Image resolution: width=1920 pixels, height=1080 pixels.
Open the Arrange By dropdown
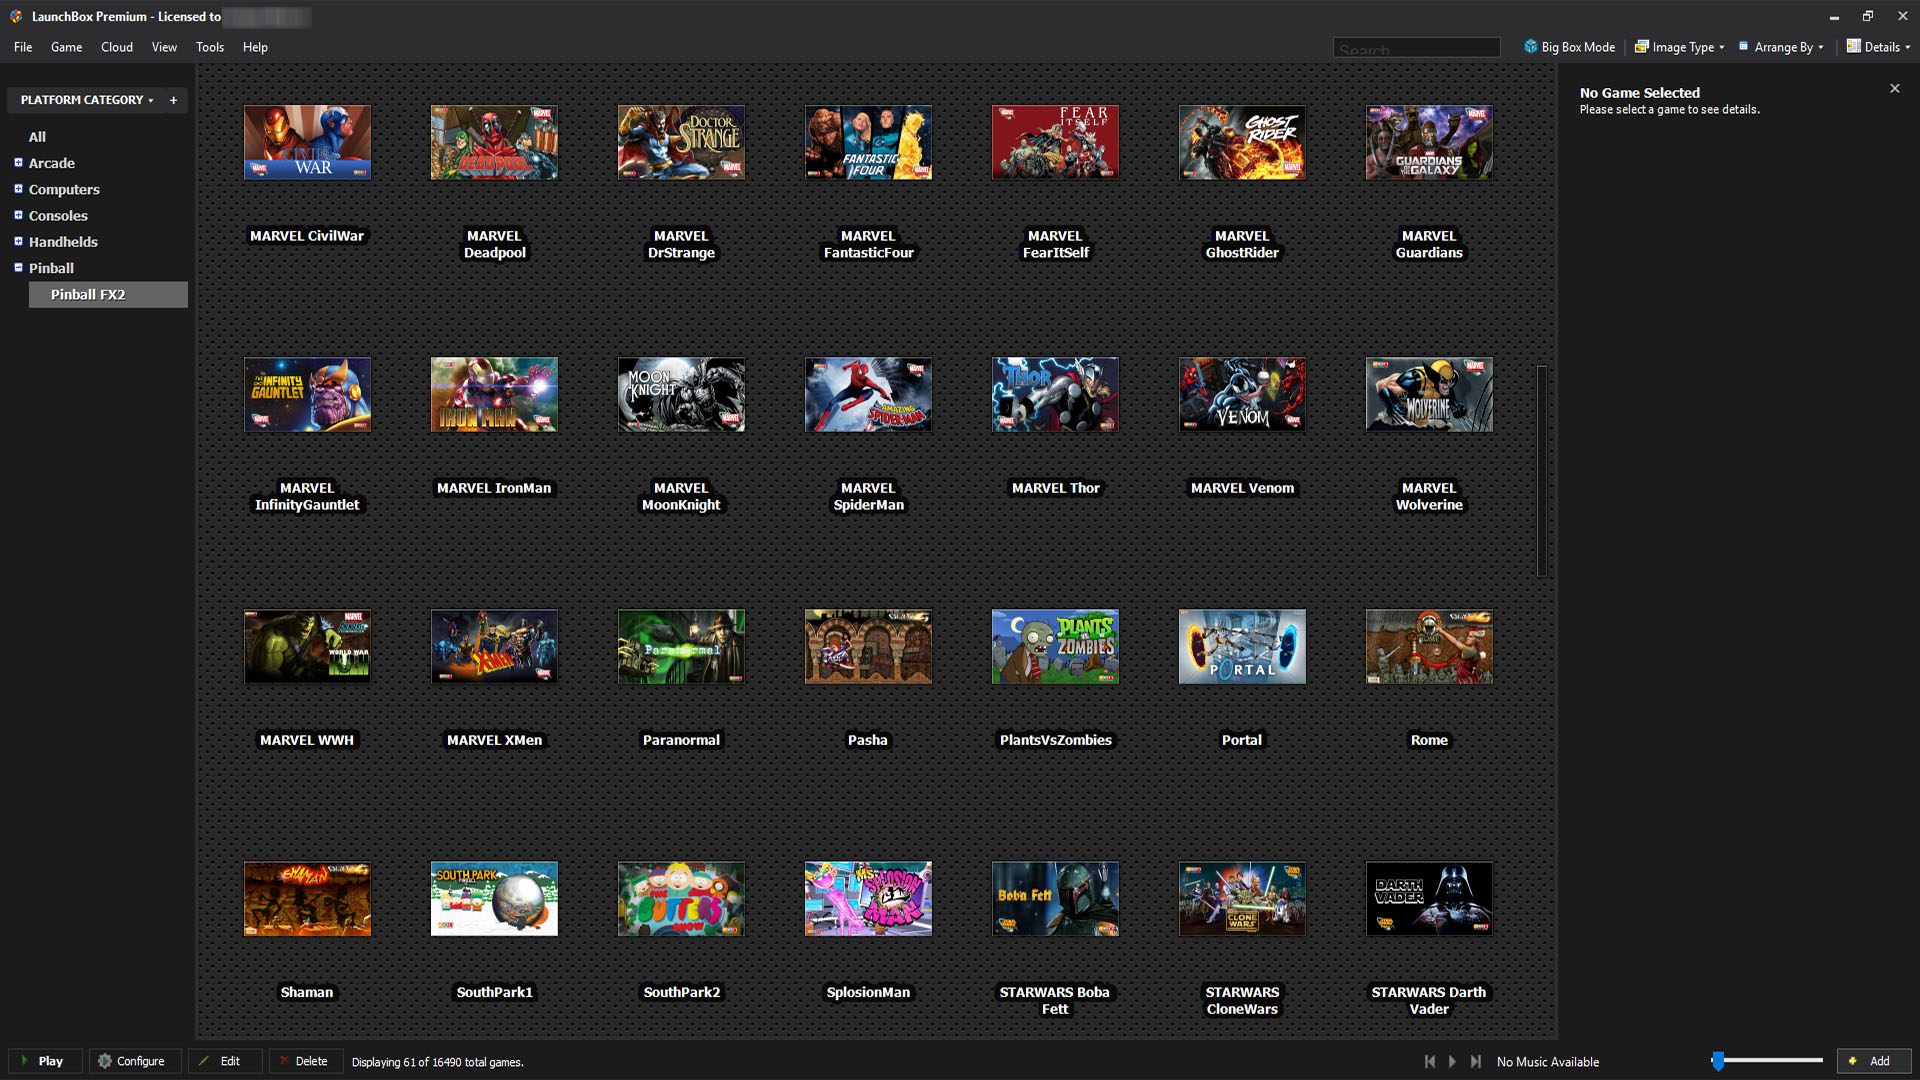click(1781, 47)
